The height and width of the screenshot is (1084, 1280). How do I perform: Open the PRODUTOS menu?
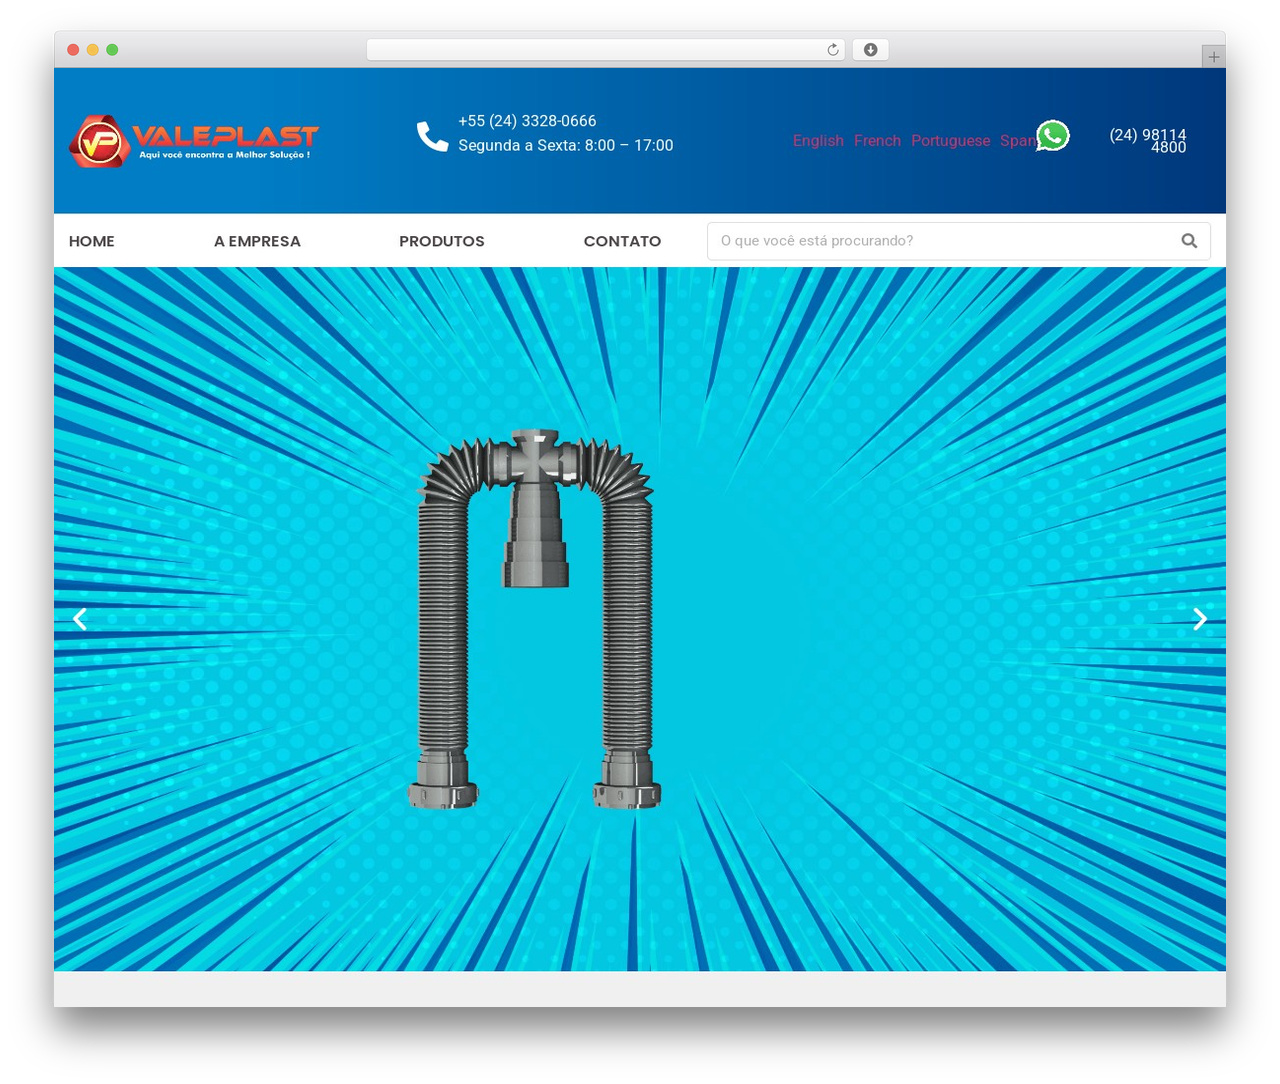(442, 241)
